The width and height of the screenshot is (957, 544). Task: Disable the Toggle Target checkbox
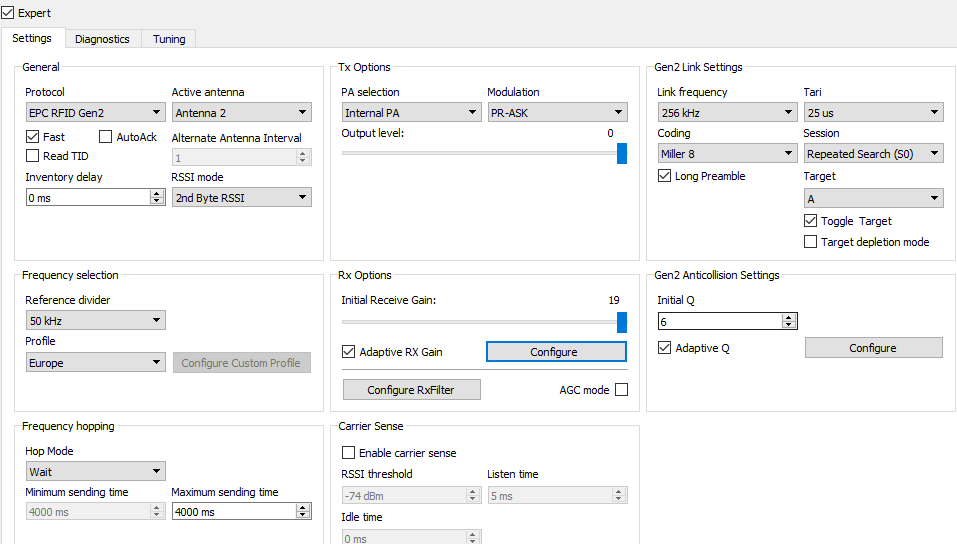coord(811,220)
